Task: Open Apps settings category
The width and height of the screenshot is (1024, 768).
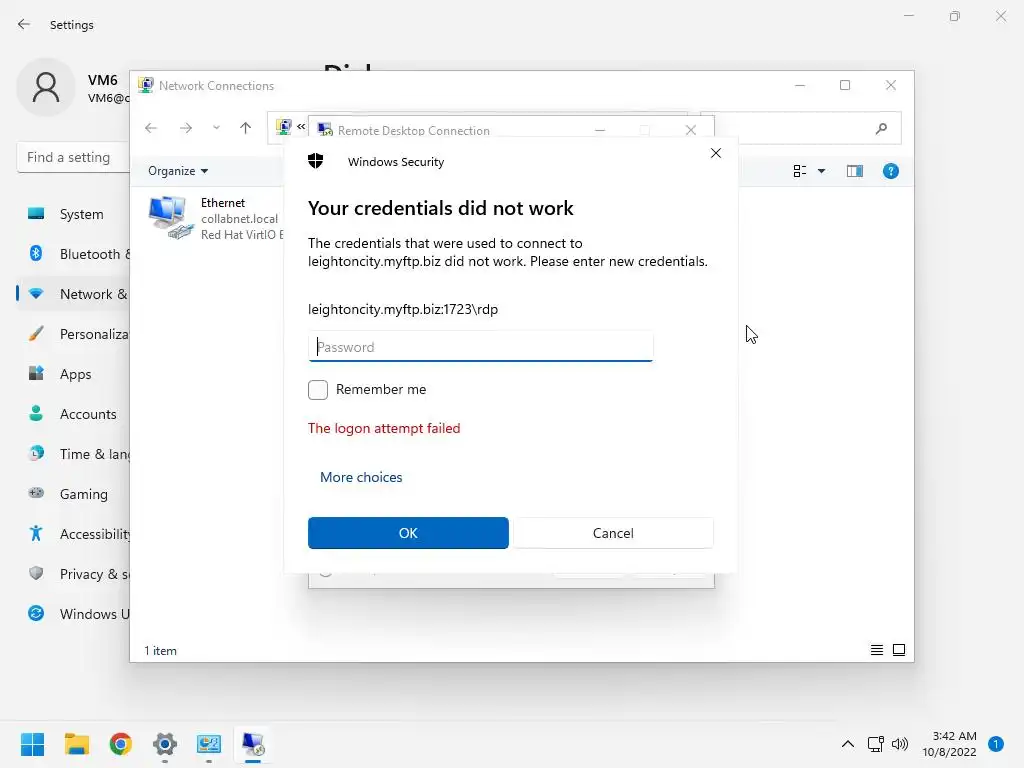Action: point(74,374)
